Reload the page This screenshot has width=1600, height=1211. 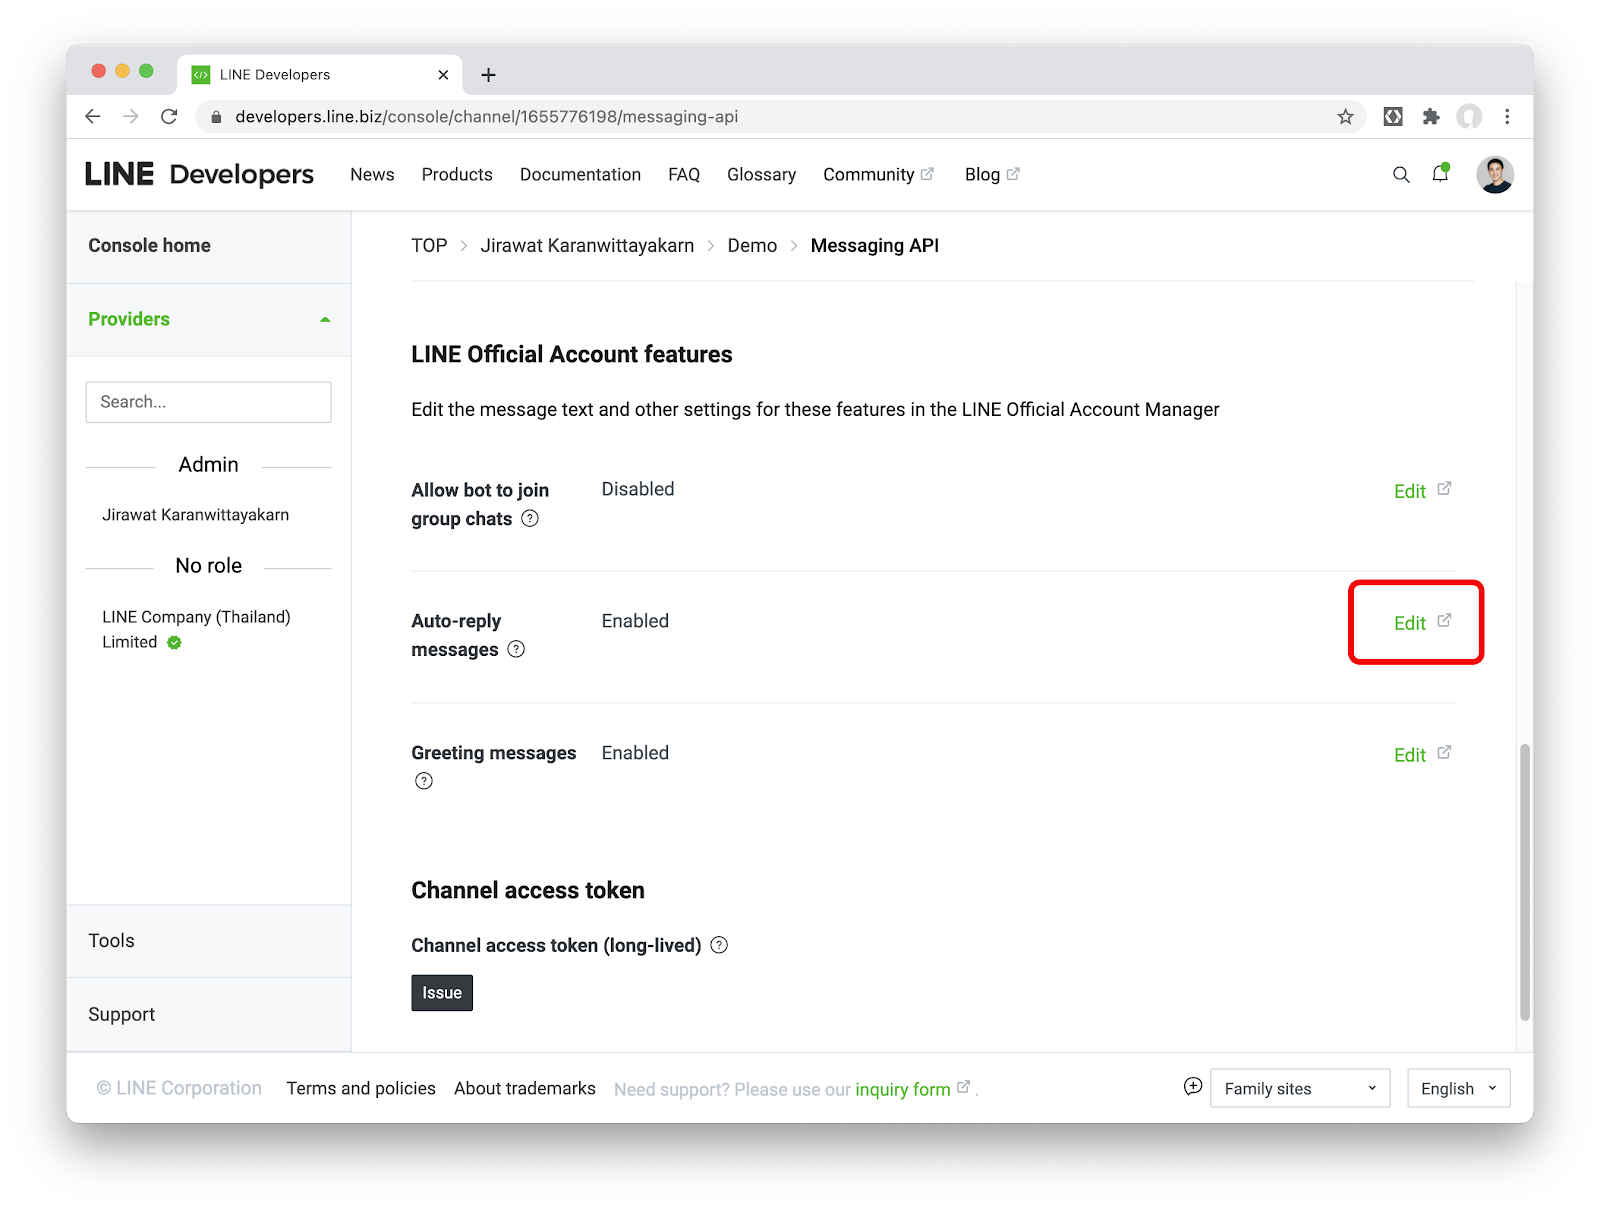169,117
